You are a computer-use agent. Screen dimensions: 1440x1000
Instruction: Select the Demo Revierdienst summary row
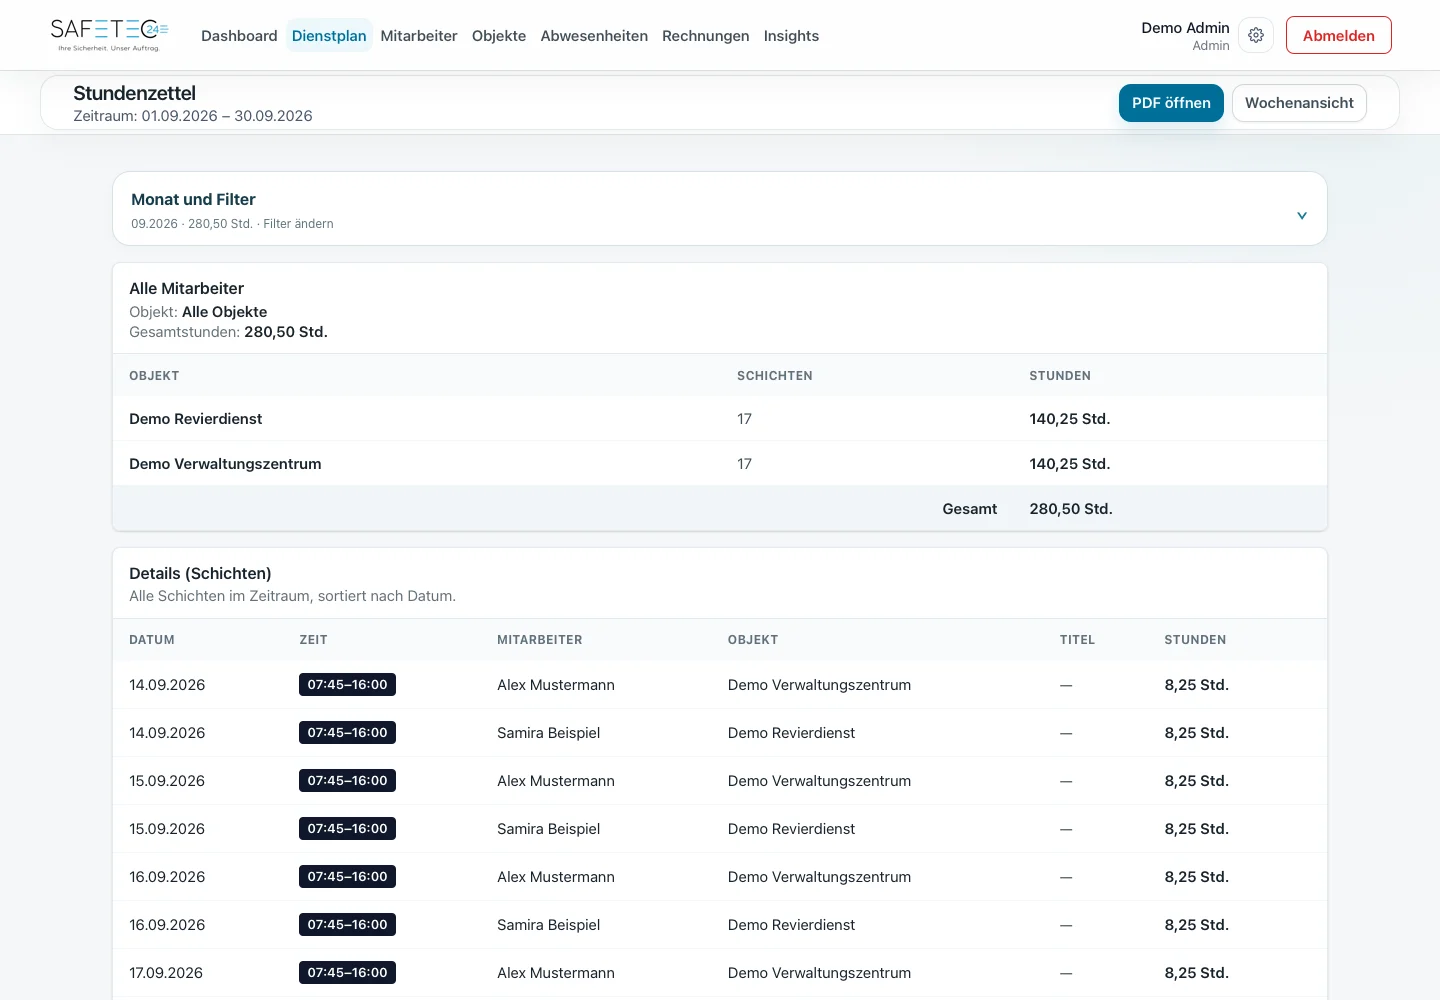point(720,419)
